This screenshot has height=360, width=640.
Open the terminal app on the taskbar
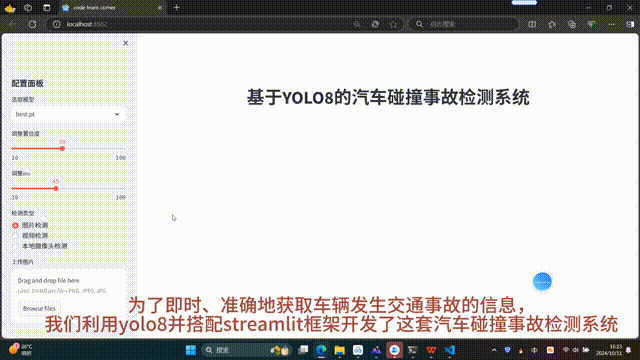[x=413, y=350]
